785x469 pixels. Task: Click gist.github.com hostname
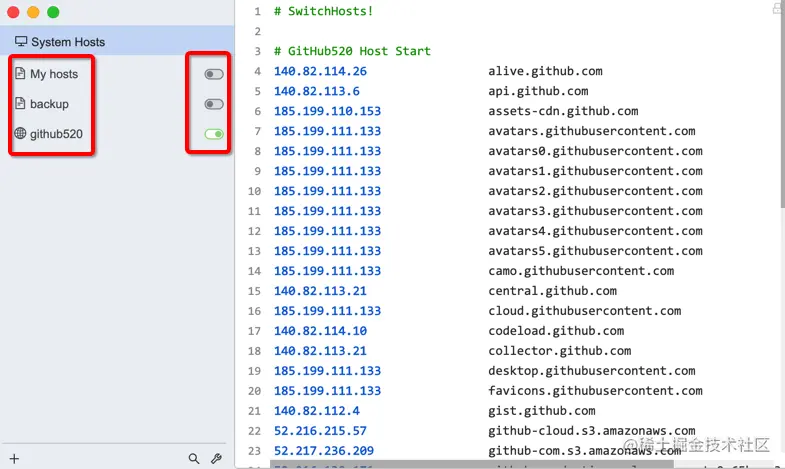[542, 411]
